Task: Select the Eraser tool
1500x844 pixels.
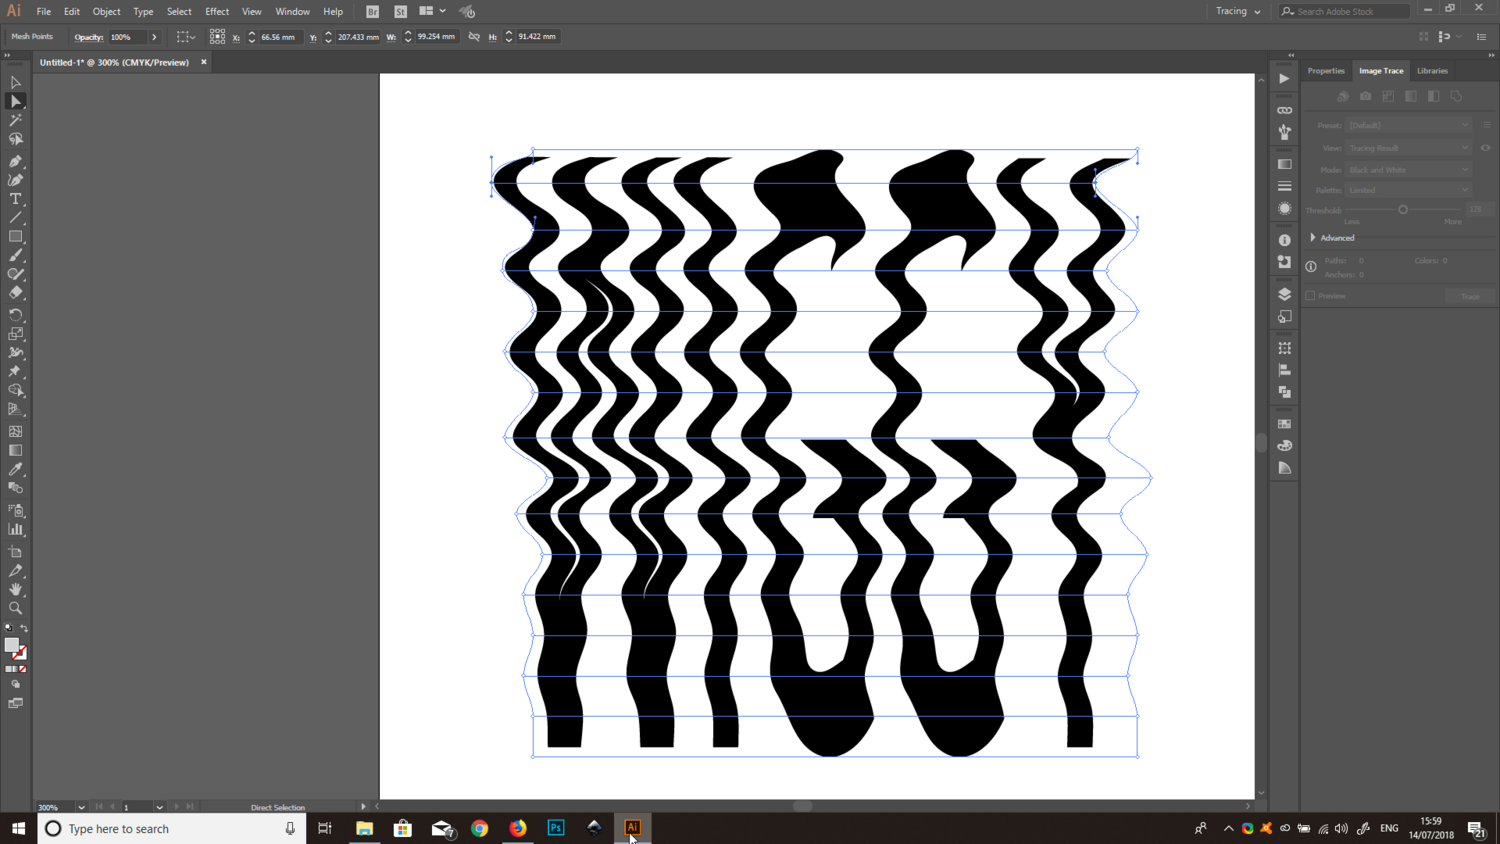Action: tap(15, 293)
